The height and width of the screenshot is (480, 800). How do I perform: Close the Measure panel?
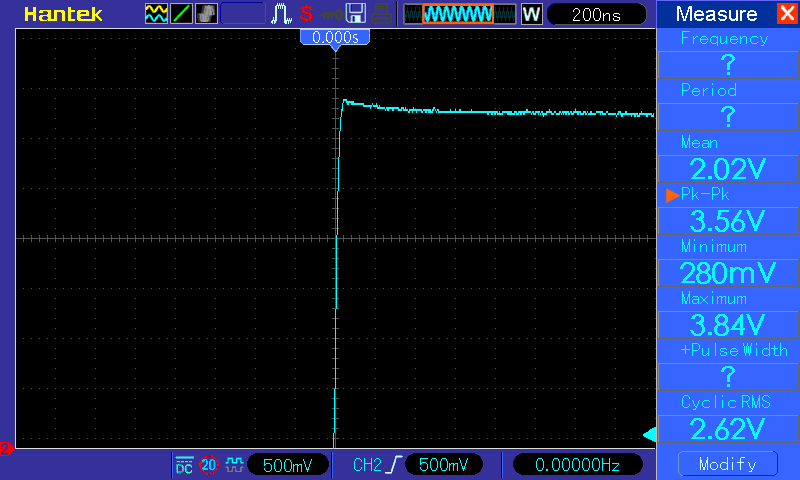point(787,13)
